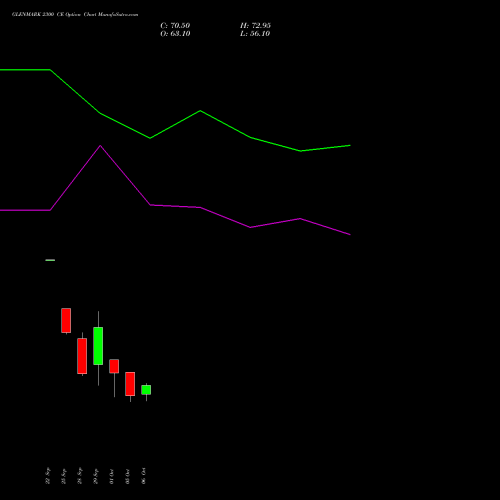Click the 22 Sep date label
The width and height of the screenshot is (500, 500).
tap(48, 476)
